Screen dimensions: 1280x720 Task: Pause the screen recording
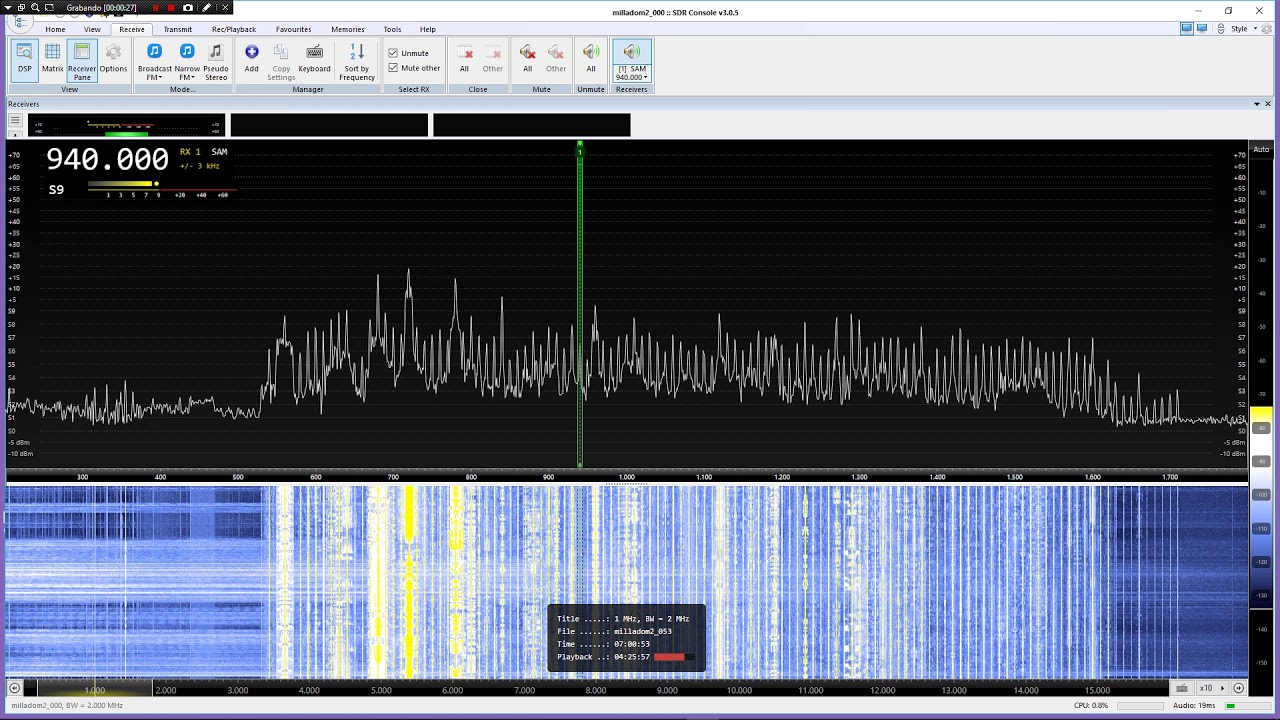[x=154, y=7]
